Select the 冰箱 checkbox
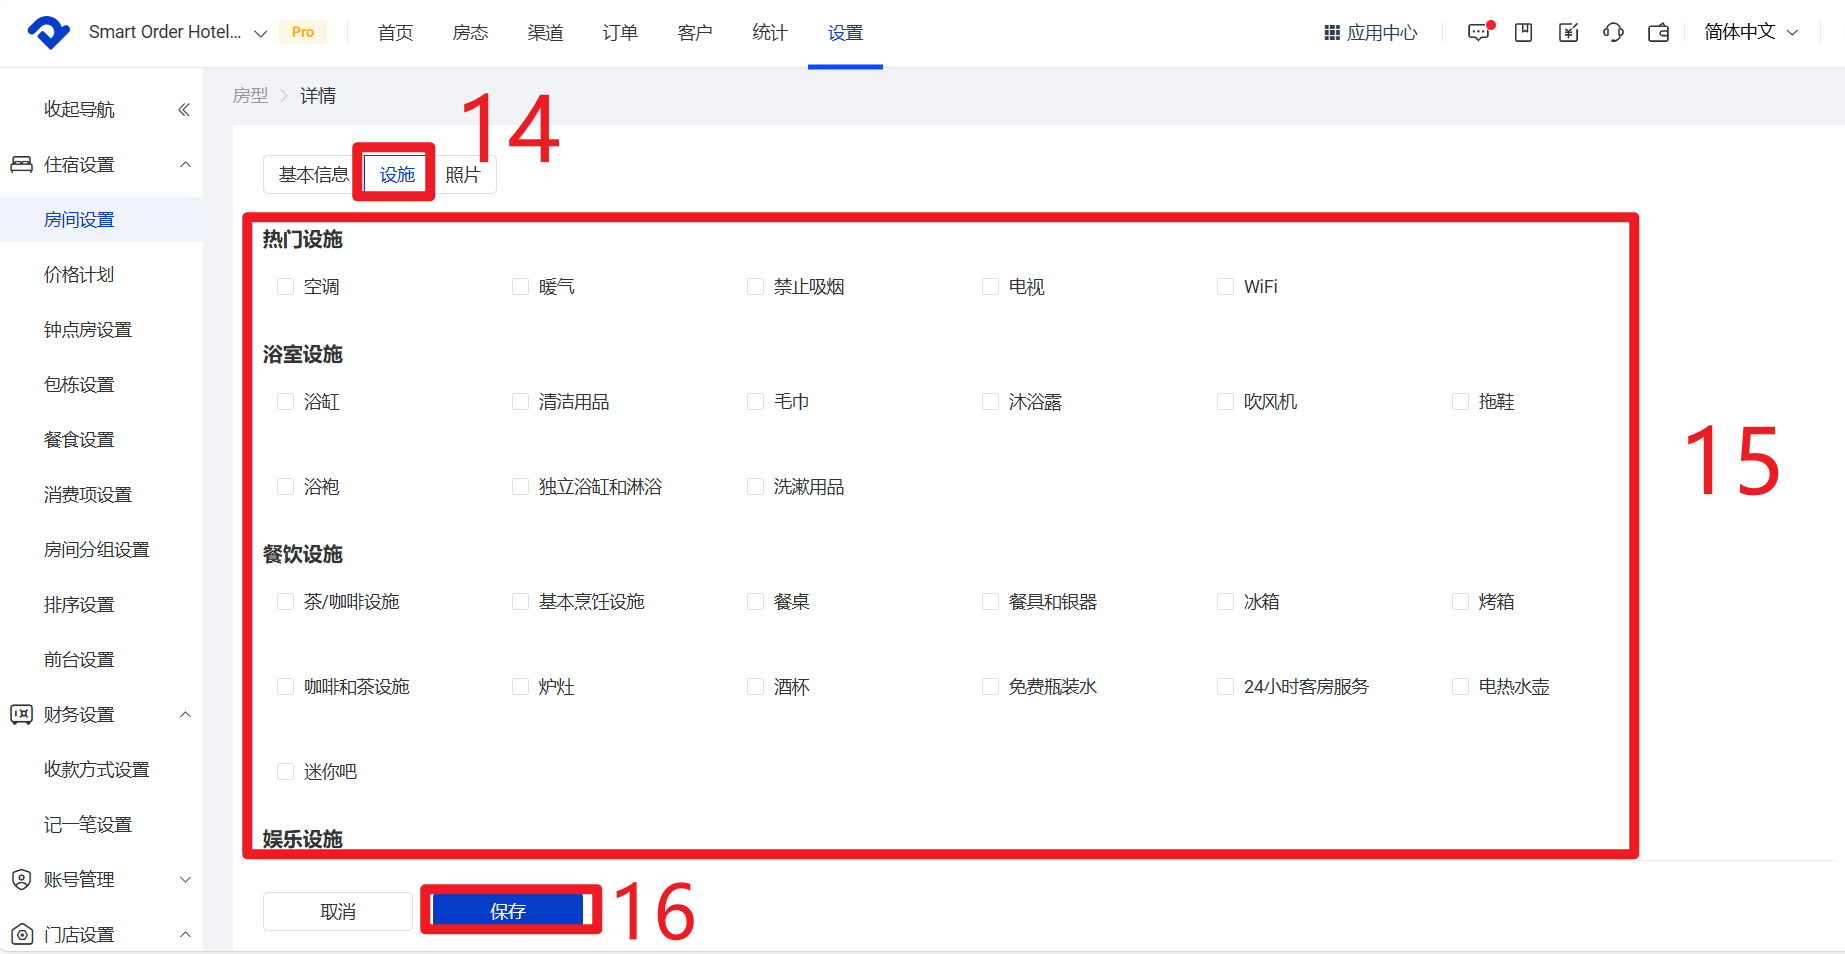 [1225, 602]
